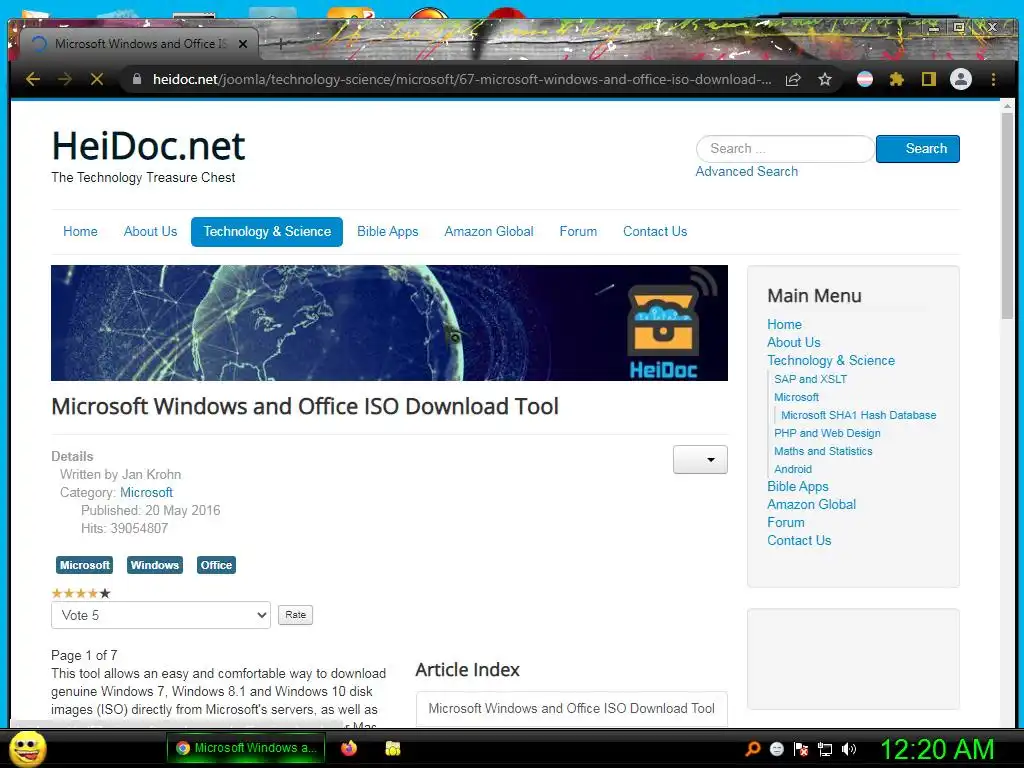The image size is (1024, 768).
Task: Click the star rating display
Action: (81, 593)
